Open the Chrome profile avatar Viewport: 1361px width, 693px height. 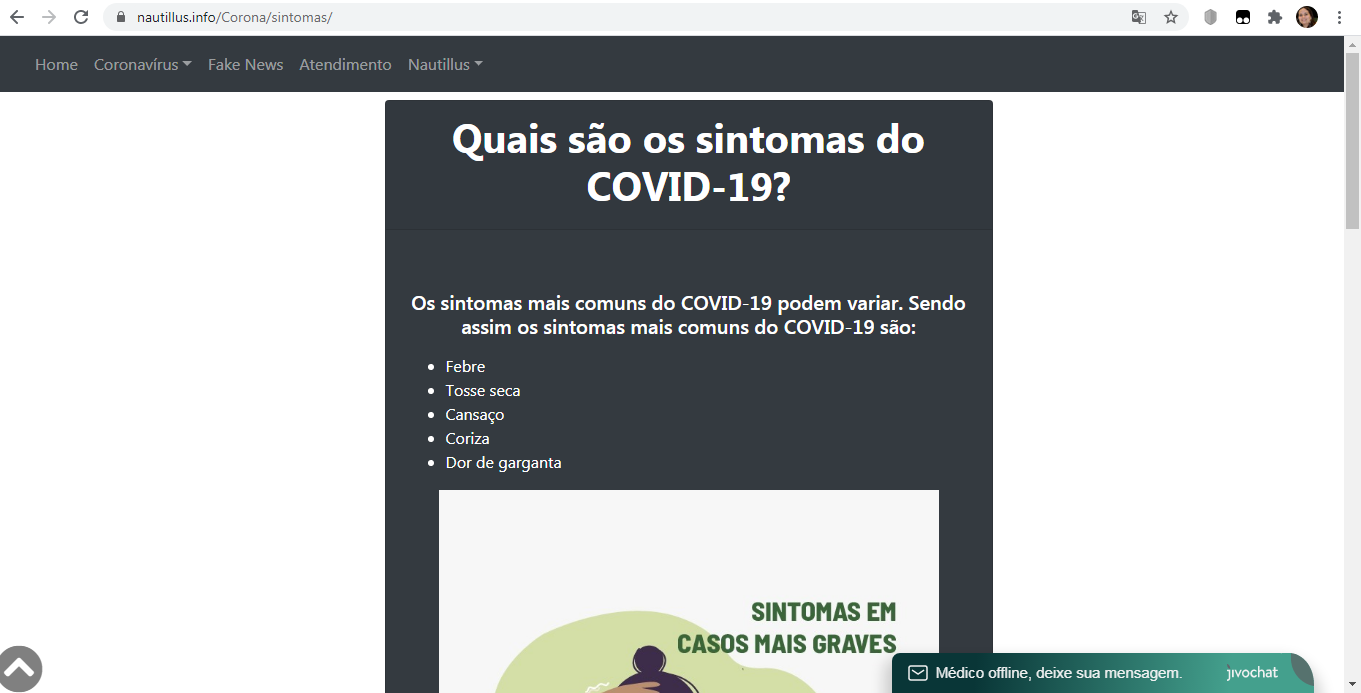tap(1306, 17)
